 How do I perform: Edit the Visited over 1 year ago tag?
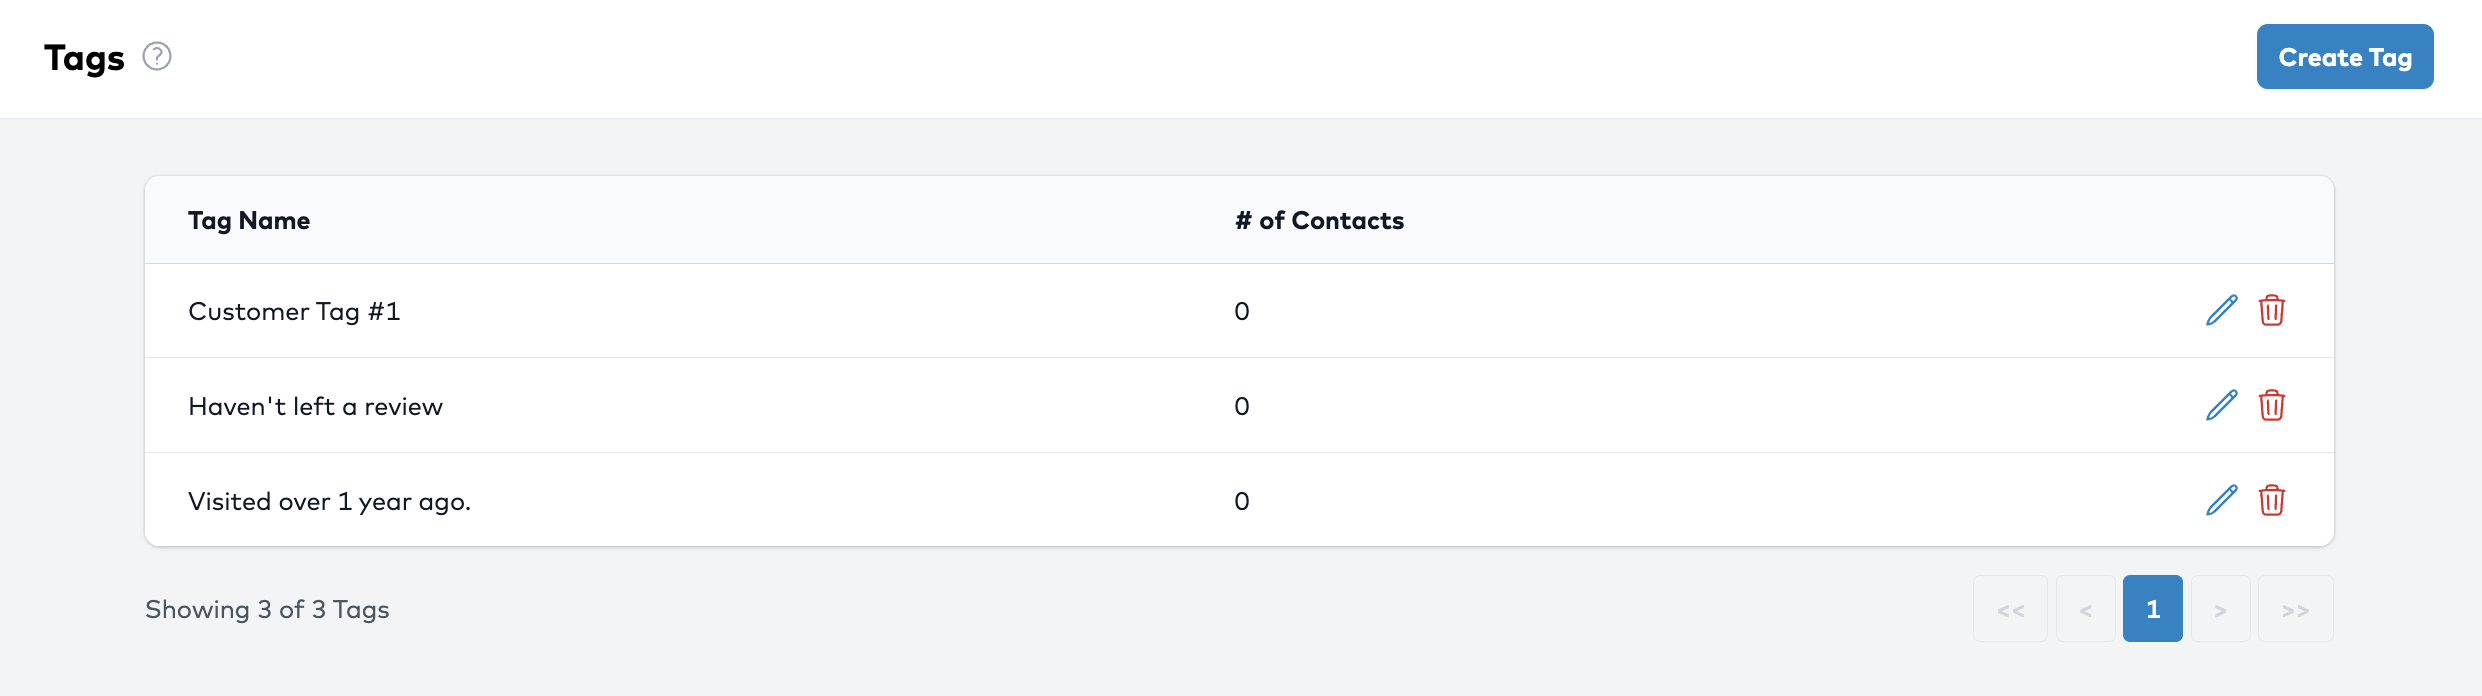[x=2221, y=500]
